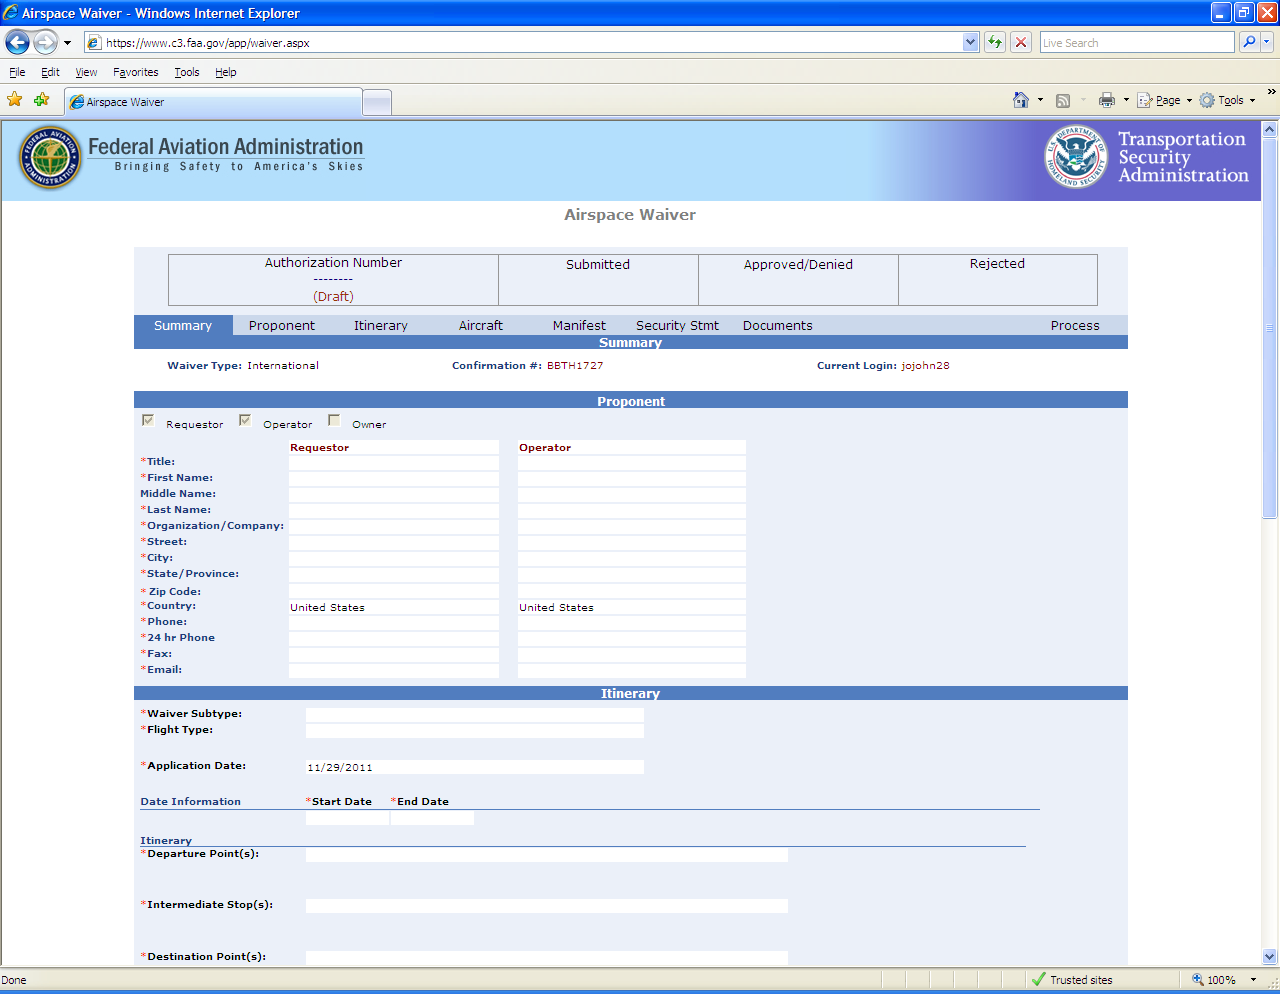Click the Print icon

coord(1107,100)
